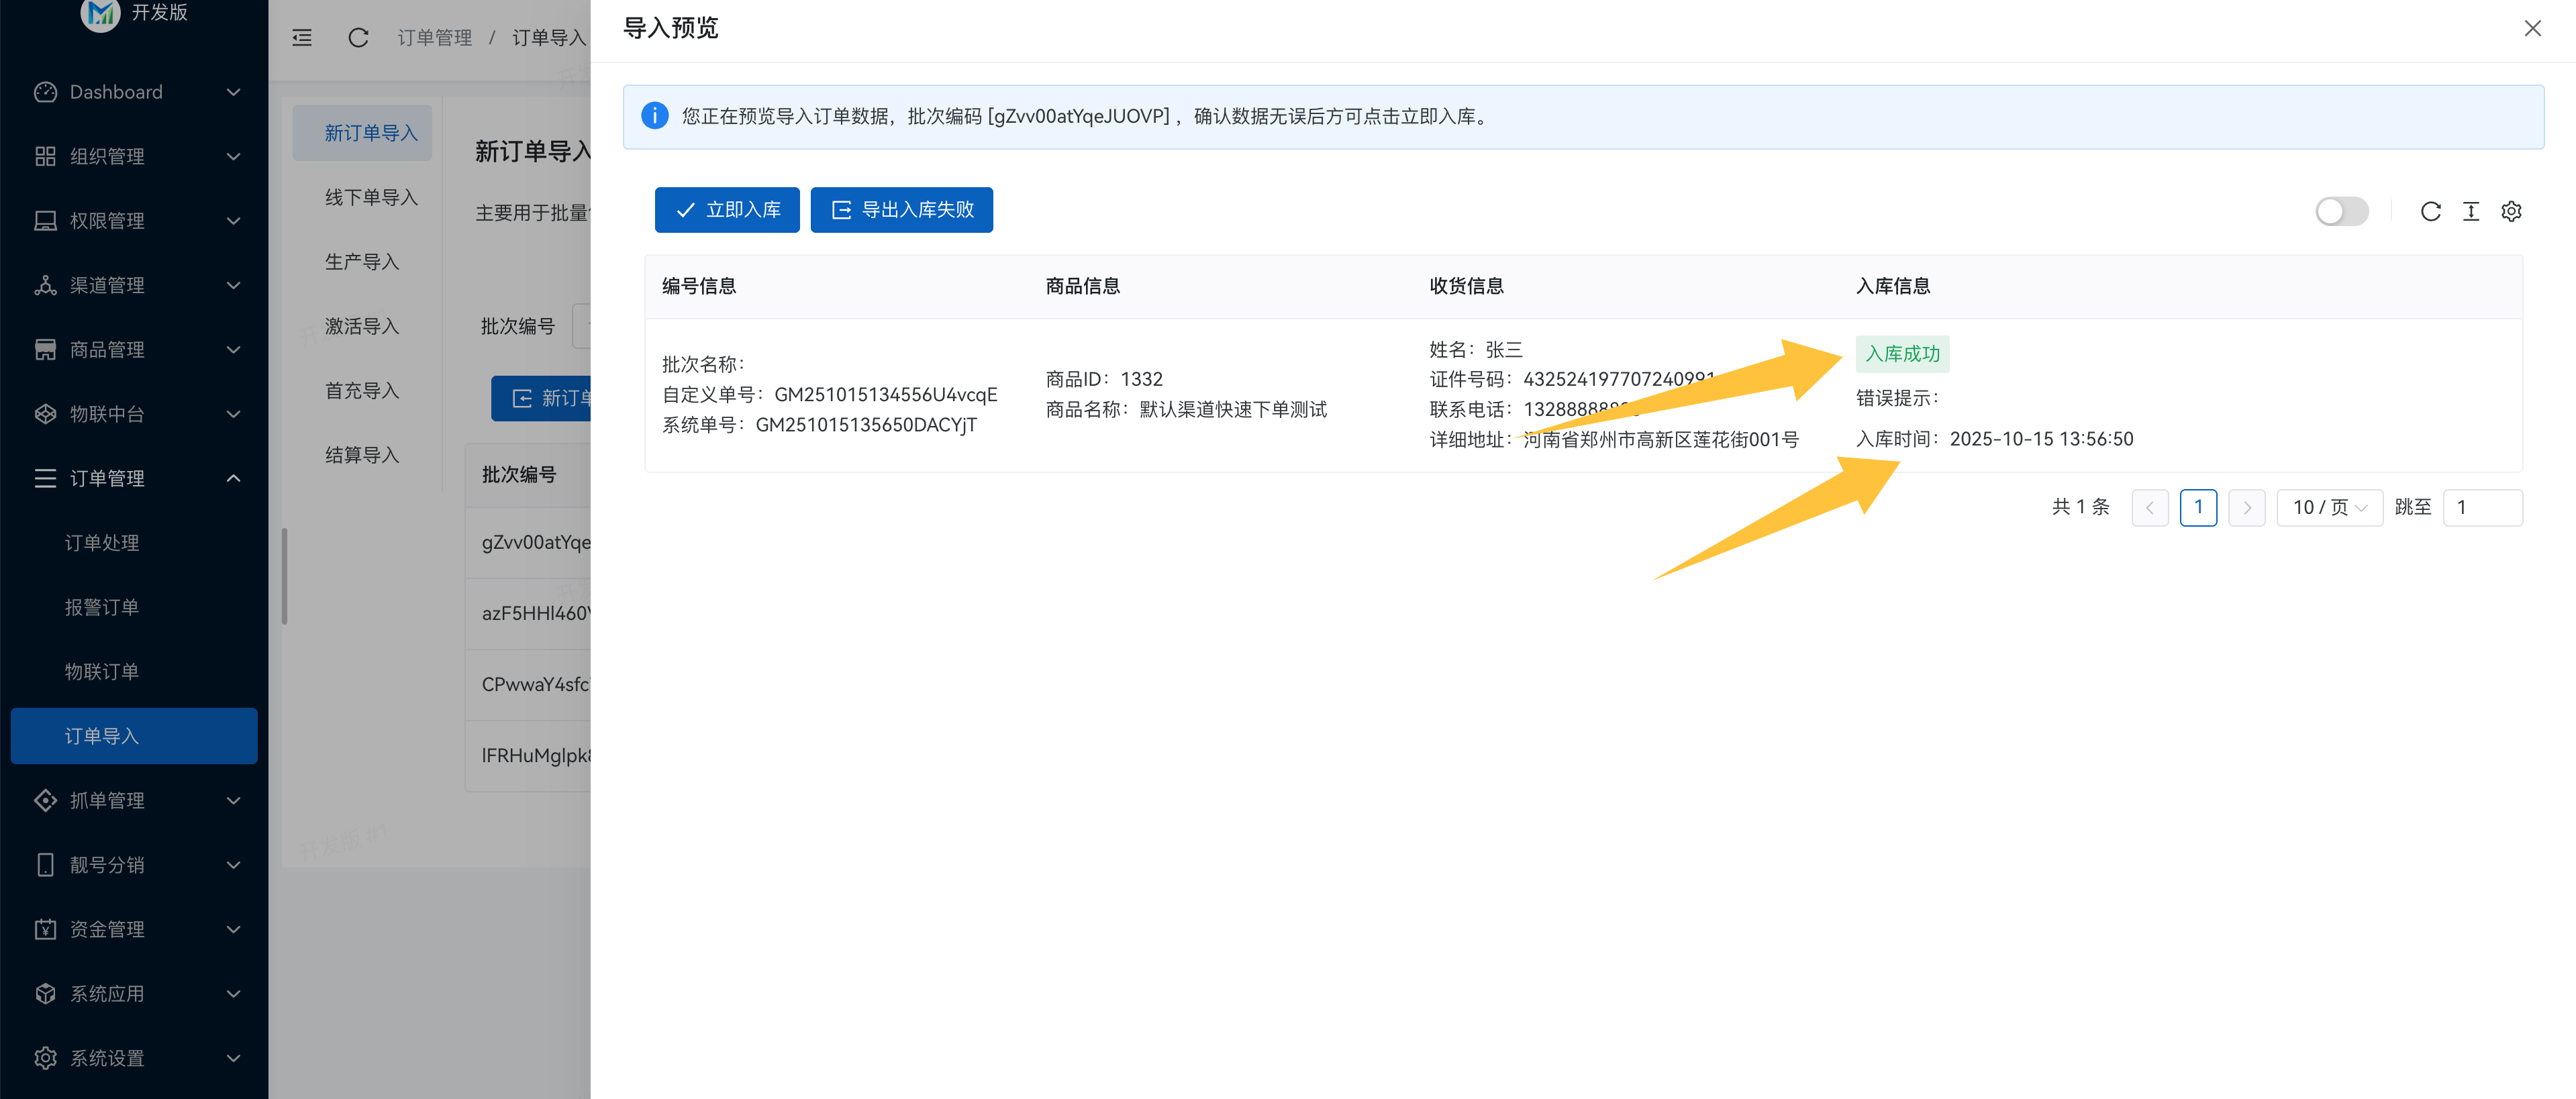This screenshot has width=2576, height=1099.
Task: Close the 导入预览 drawer with X
Action: point(2532,29)
